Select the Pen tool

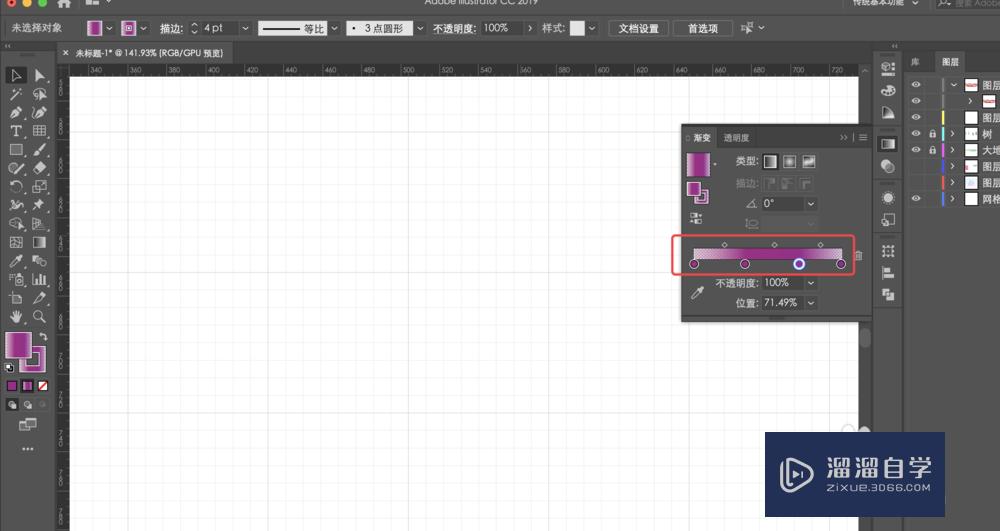pos(16,113)
